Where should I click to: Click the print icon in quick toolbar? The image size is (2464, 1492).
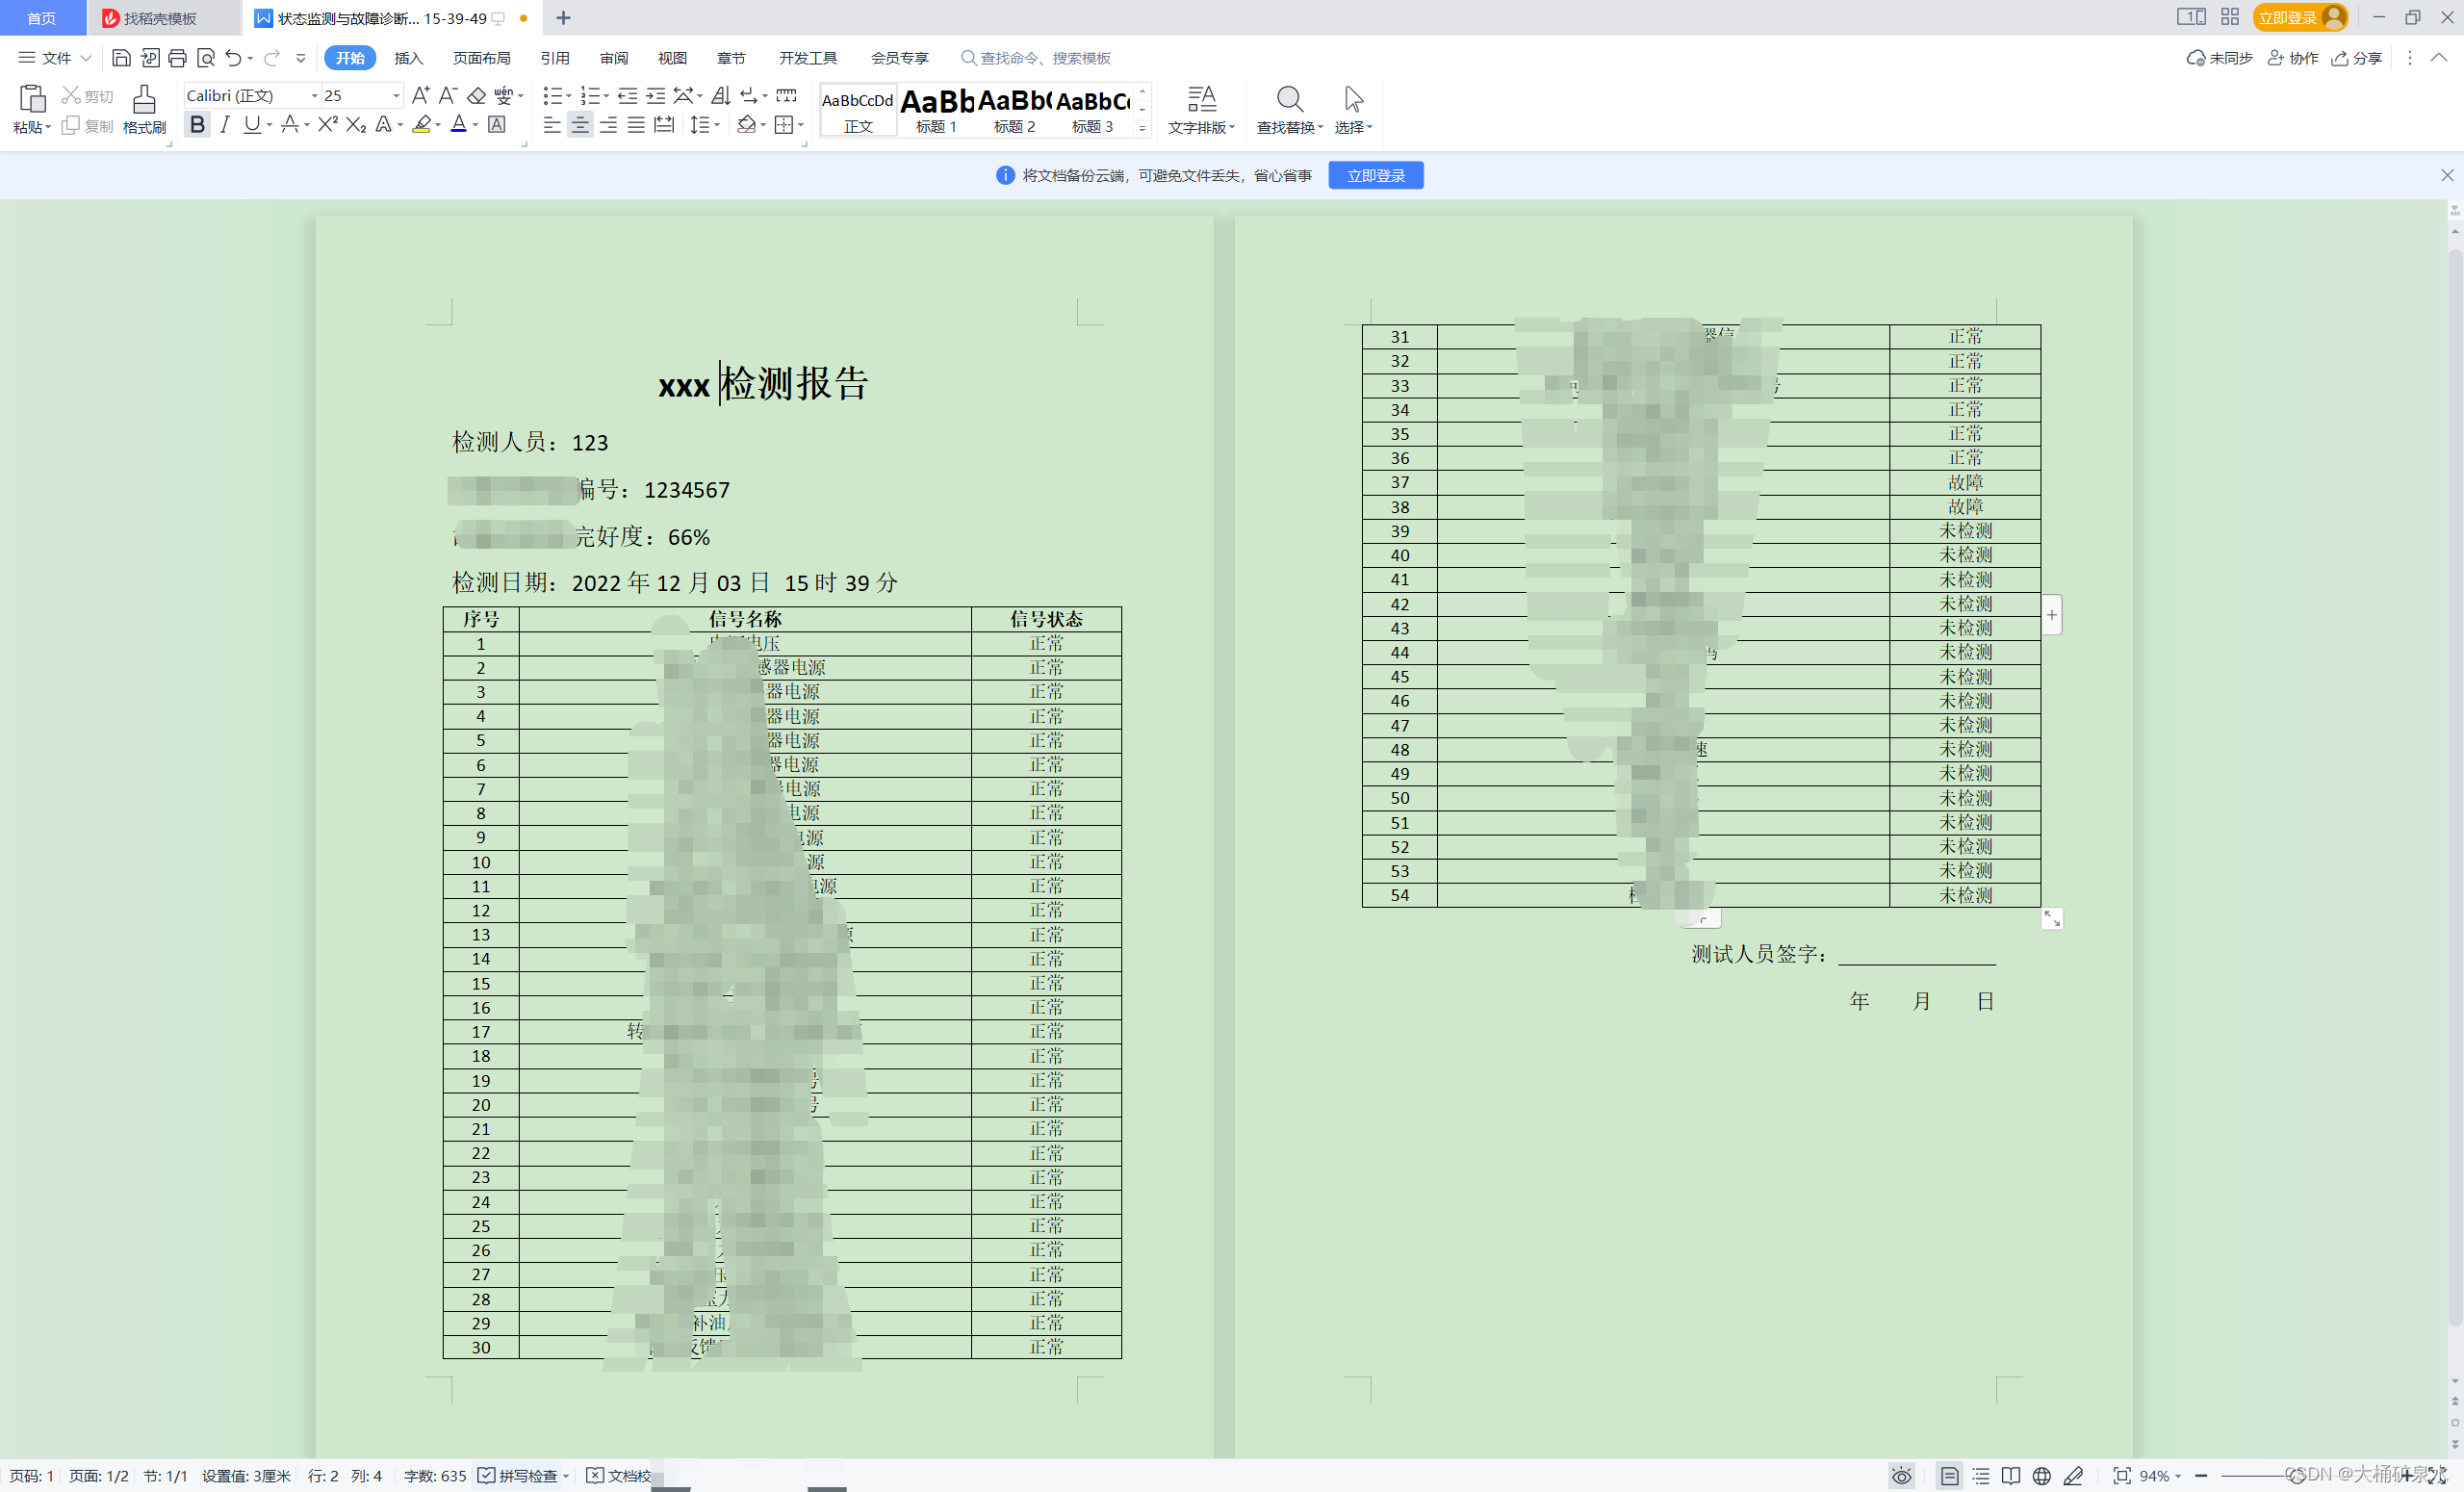point(177,58)
